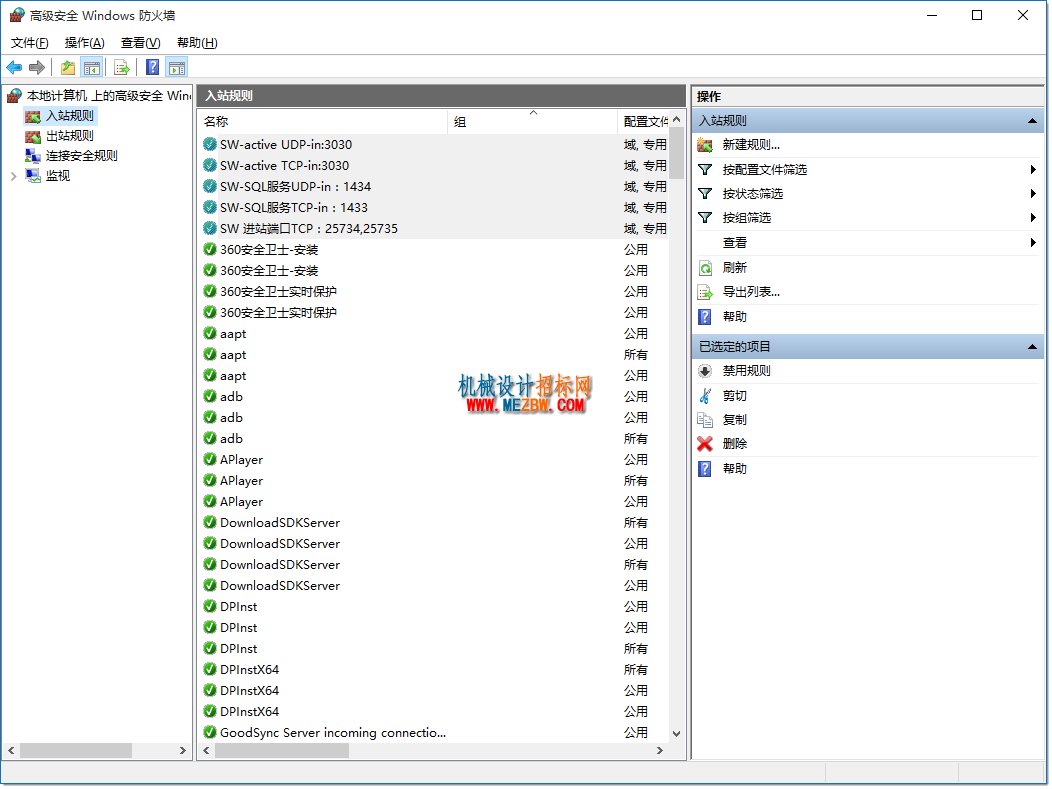
Task: Toggle the Action pane toolbar icon
Action: [177, 67]
